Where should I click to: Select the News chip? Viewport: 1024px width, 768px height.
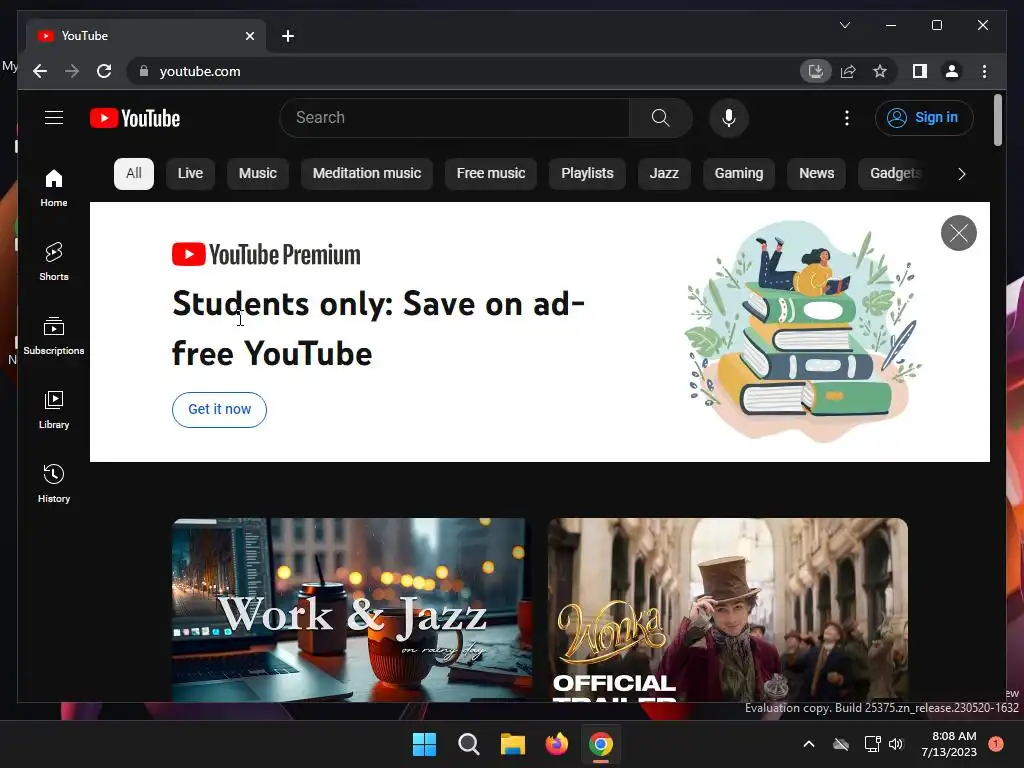tap(816, 174)
